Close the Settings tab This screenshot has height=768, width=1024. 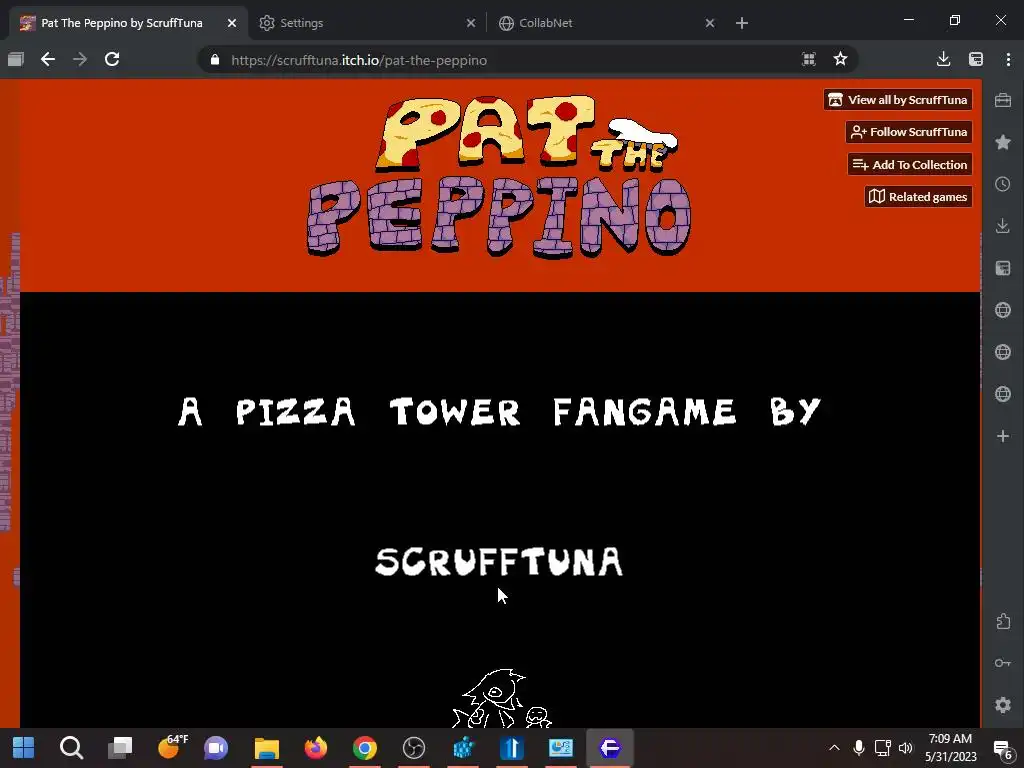coord(471,23)
